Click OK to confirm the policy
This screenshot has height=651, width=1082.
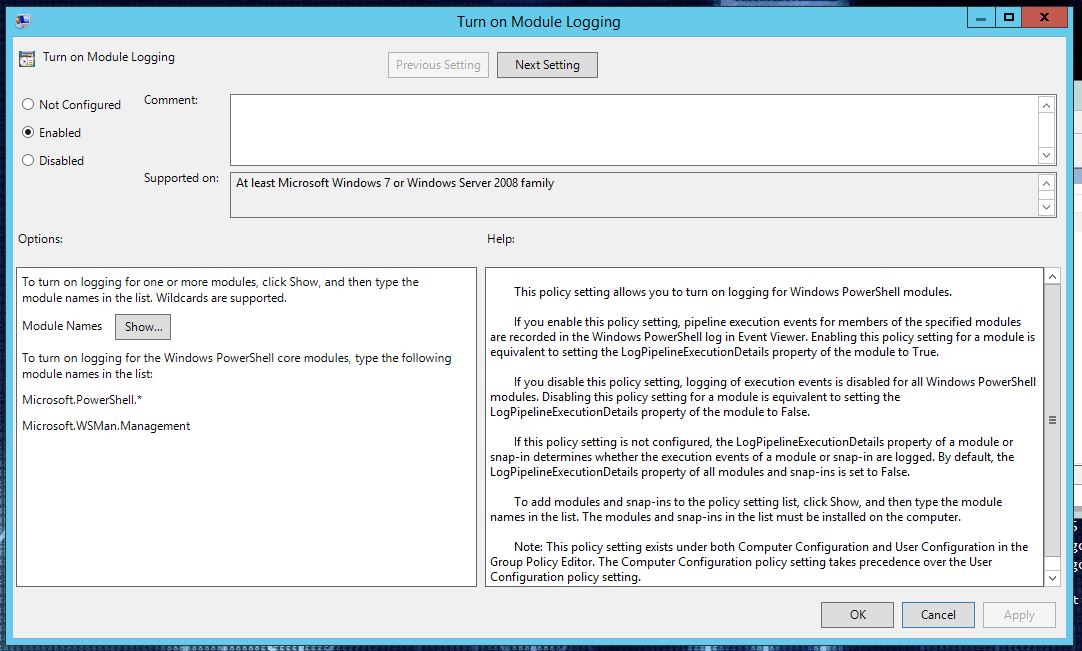point(857,614)
